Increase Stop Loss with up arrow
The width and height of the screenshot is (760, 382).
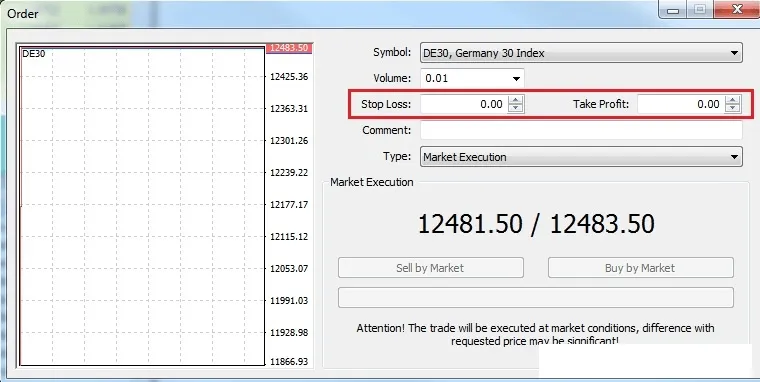(x=516, y=100)
